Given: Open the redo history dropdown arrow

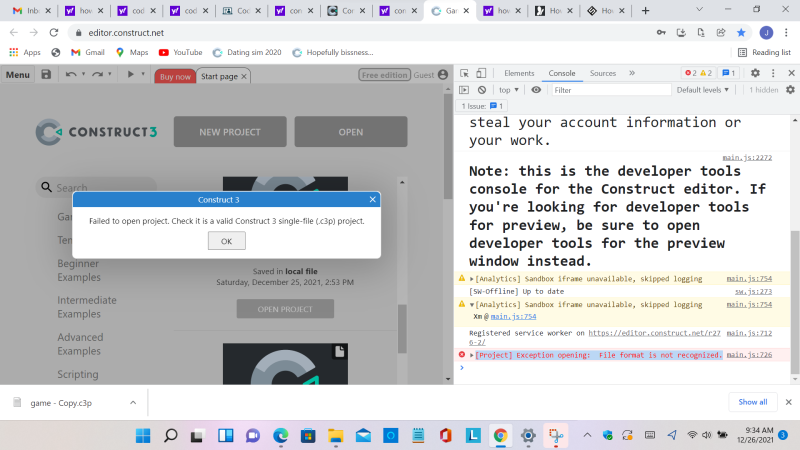Looking at the screenshot, I should (110, 74).
